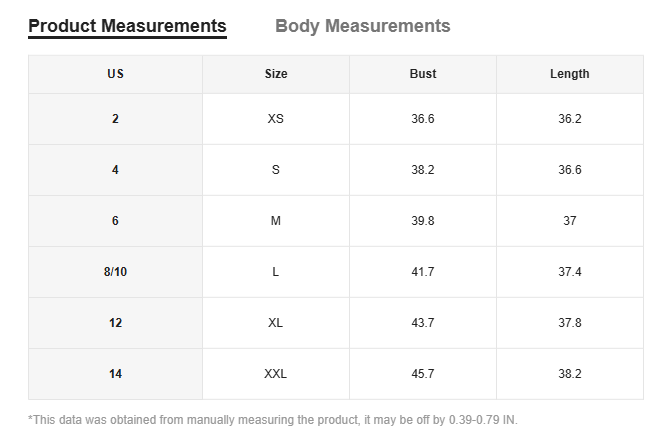The height and width of the screenshot is (447, 672).
Task: Click the Length column header
Action: click(569, 74)
